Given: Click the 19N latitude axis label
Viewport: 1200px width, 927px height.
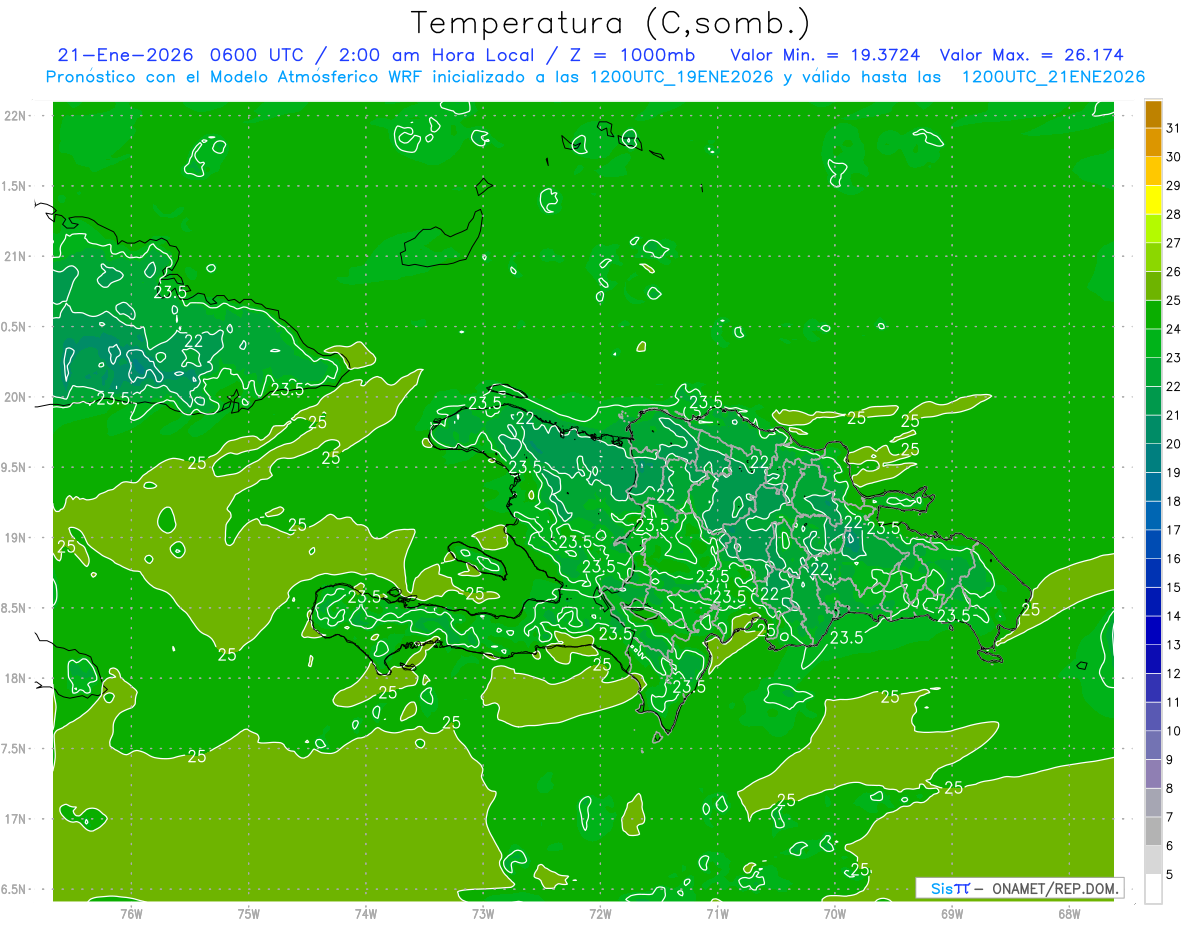Looking at the screenshot, I should (x=16, y=538).
